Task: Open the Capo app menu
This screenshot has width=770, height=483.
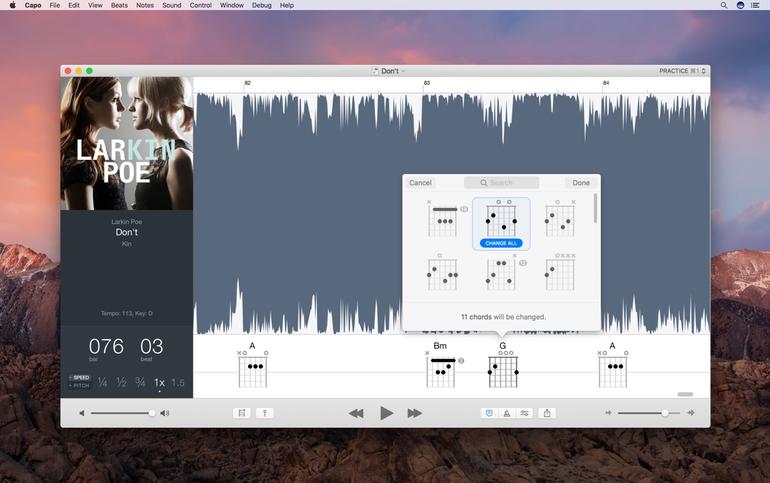Action: [x=33, y=5]
